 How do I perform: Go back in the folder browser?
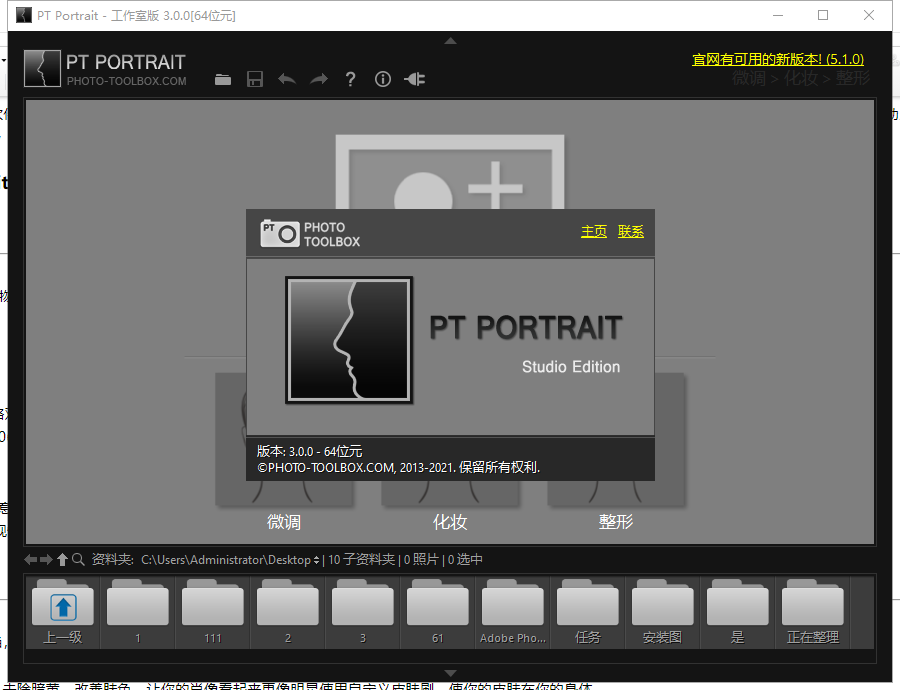click(30, 559)
